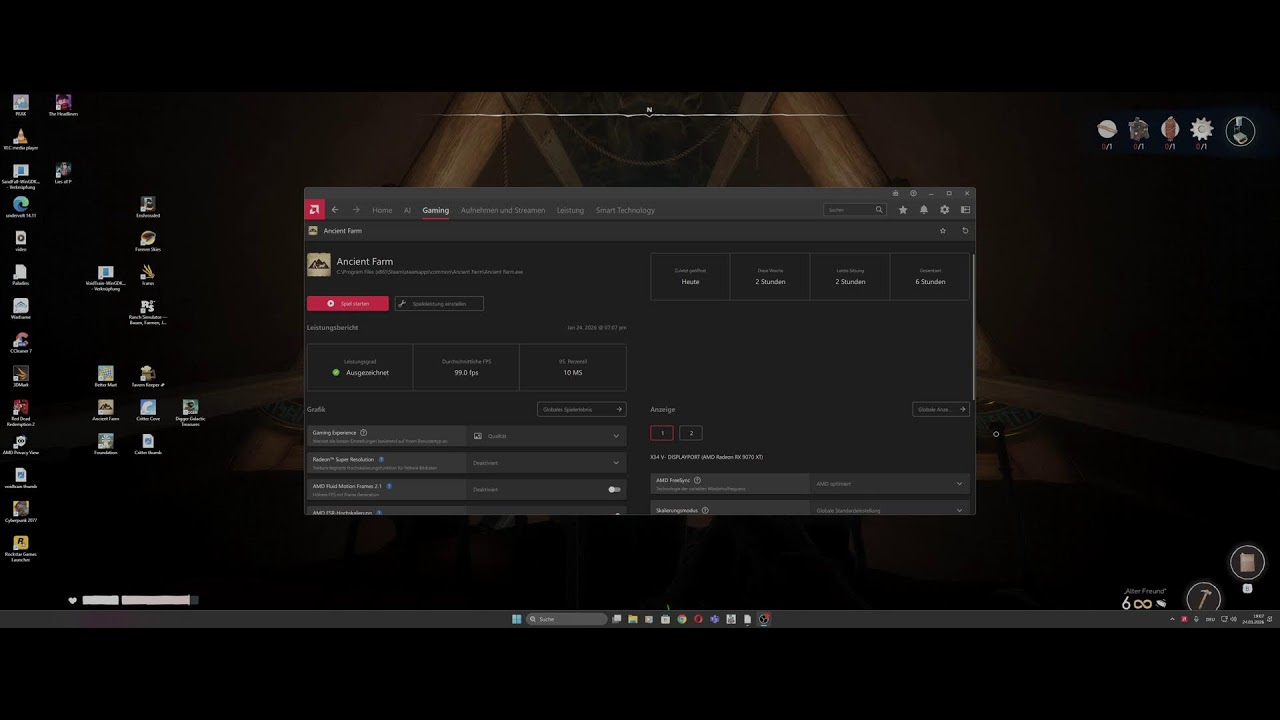Select the Tavern Keeper desktop icon

148,376
